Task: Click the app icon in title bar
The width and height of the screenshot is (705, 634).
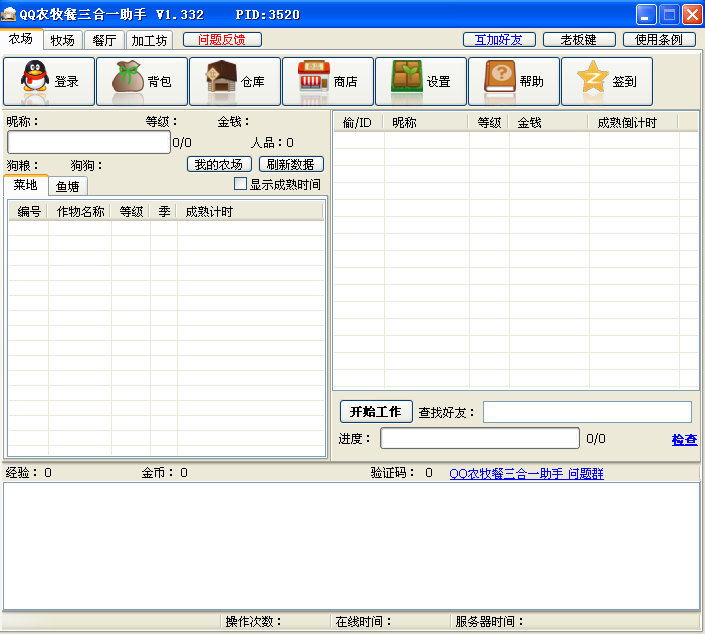Action: coord(9,15)
